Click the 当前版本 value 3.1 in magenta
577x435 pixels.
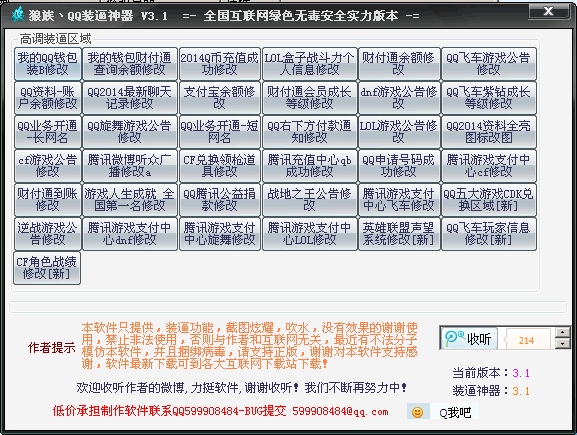coord(521,373)
